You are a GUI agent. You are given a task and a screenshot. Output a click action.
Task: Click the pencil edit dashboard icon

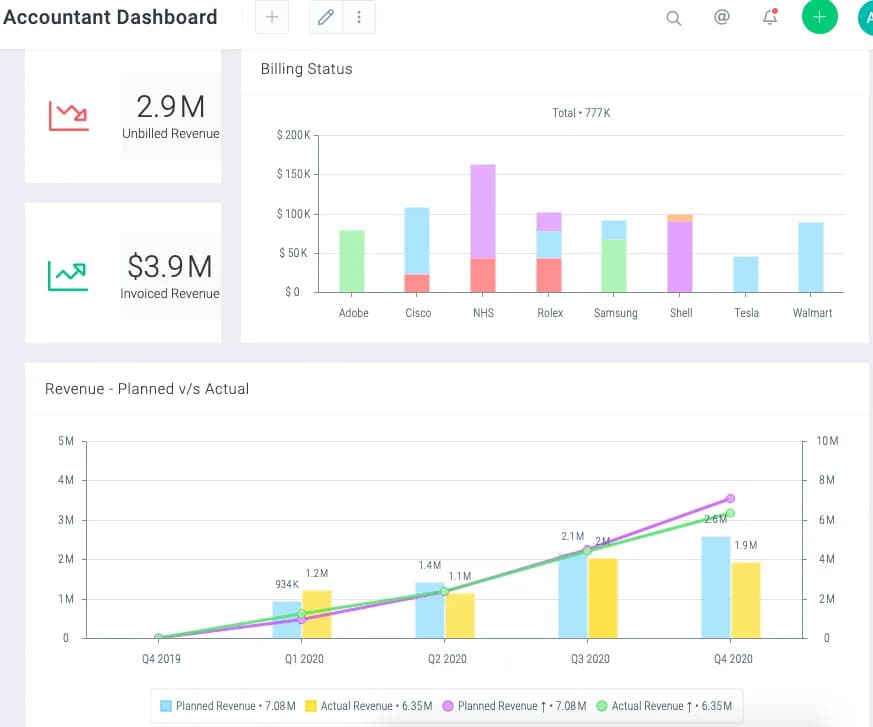click(x=326, y=17)
